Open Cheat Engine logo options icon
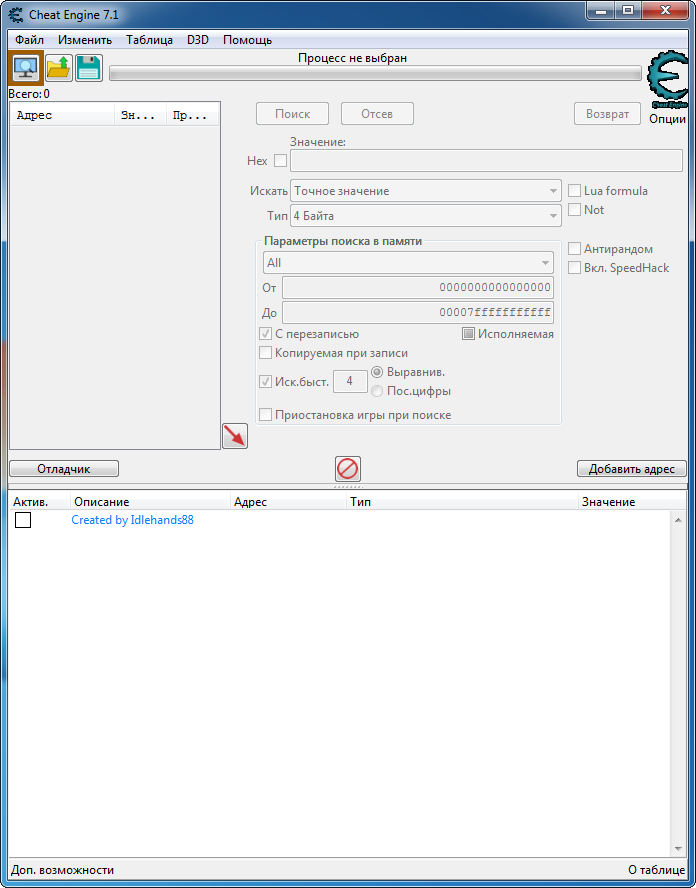Image resolution: width=696 pixels, height=888 pixels. tap(668, 80)
